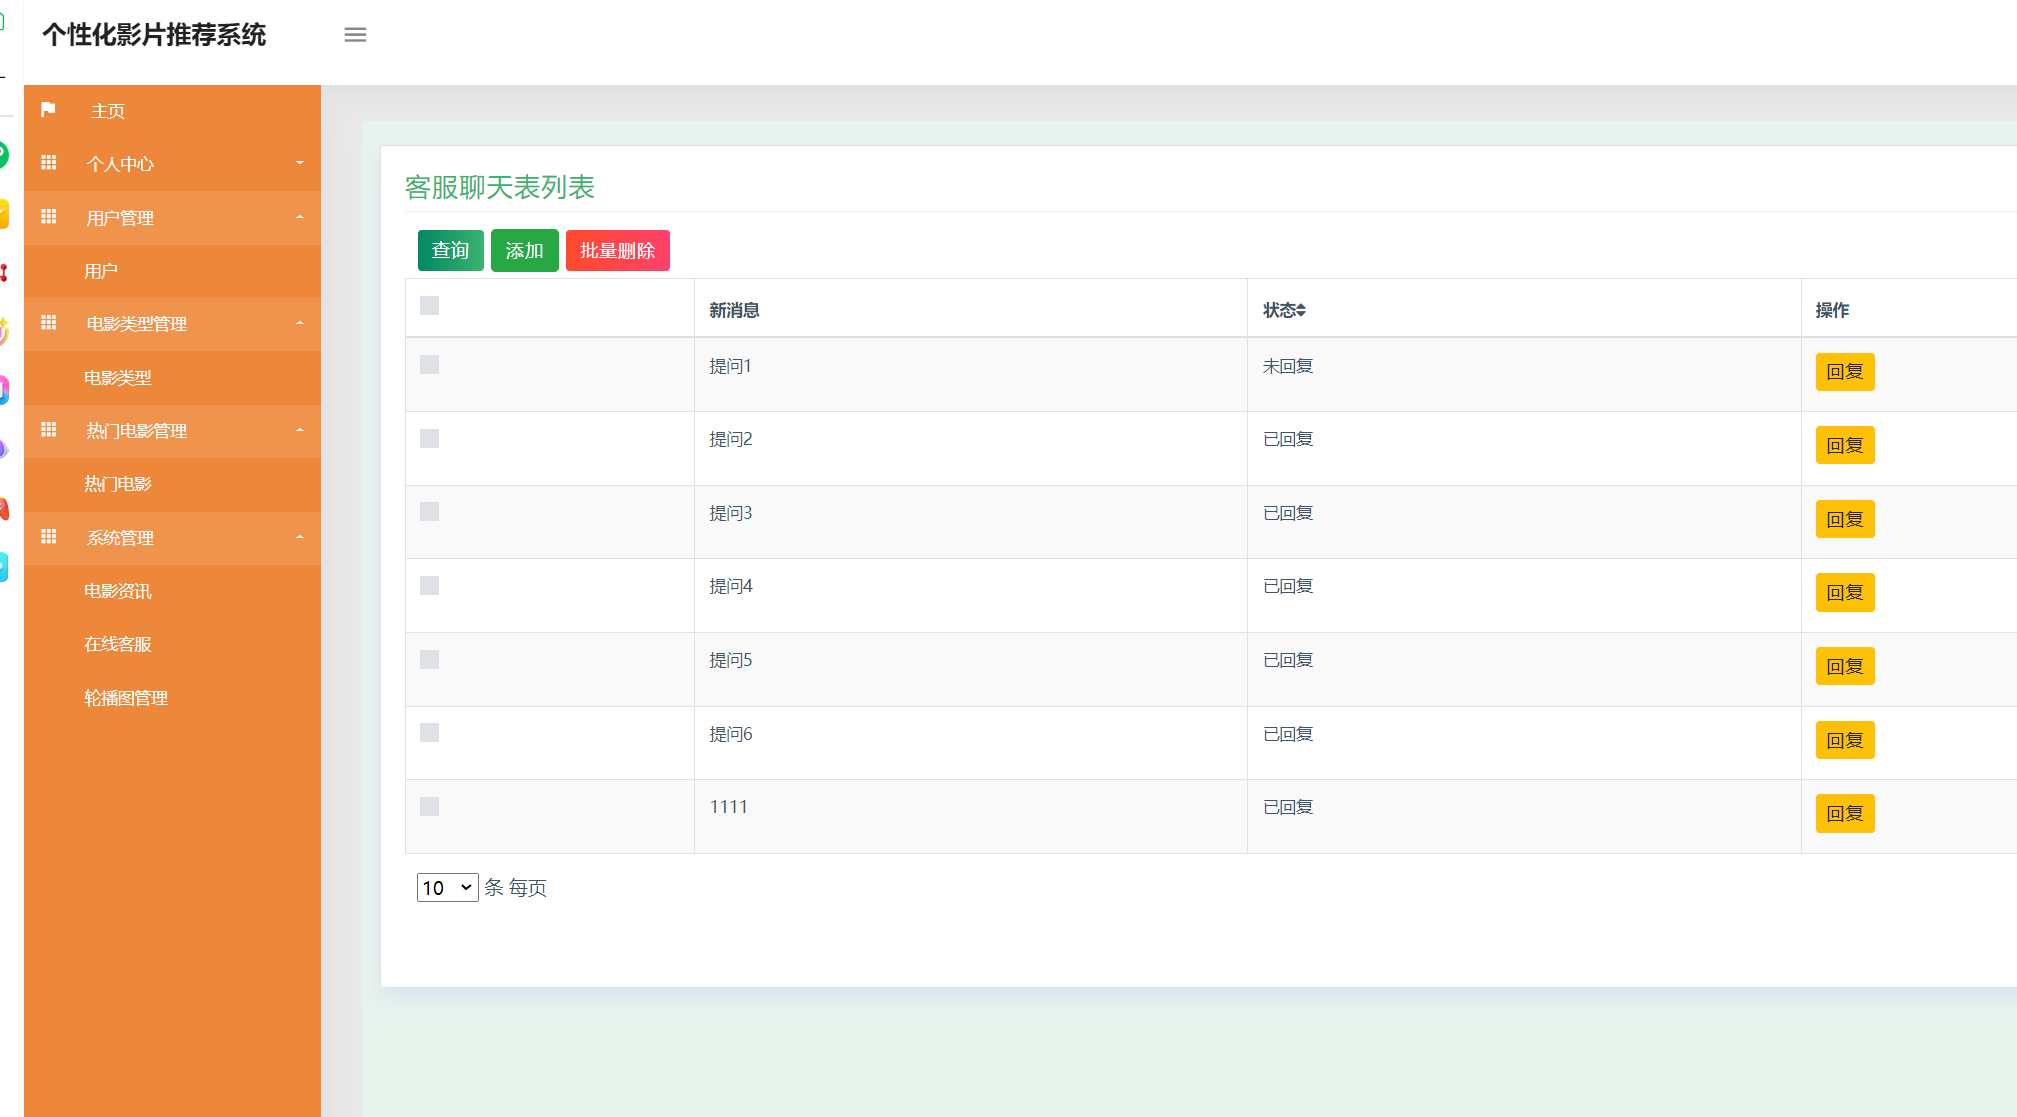
Task: Open the 10 per page dropdown
Action: click(x=447, y=888)
